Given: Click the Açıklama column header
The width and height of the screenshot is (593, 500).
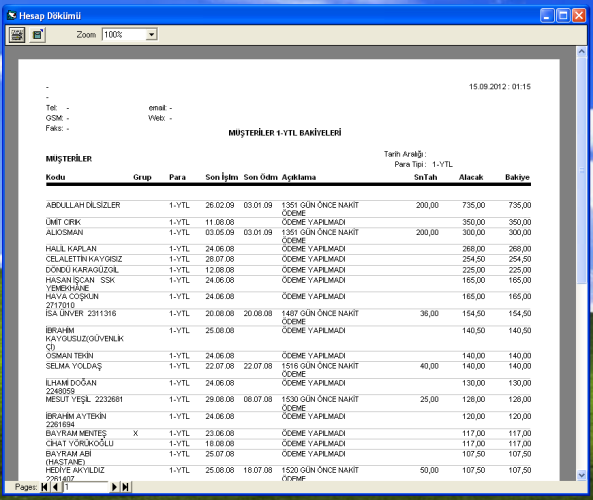Looking at the screenshot, I should click(299, 177).
